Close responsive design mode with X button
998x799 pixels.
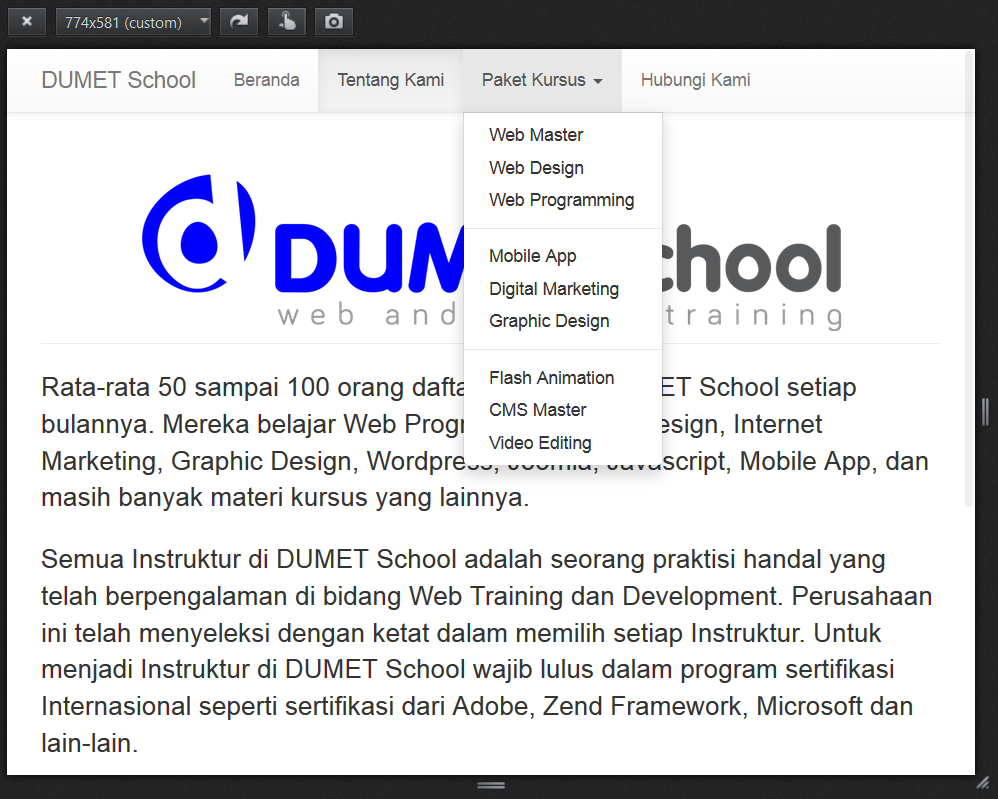[27, 22]
